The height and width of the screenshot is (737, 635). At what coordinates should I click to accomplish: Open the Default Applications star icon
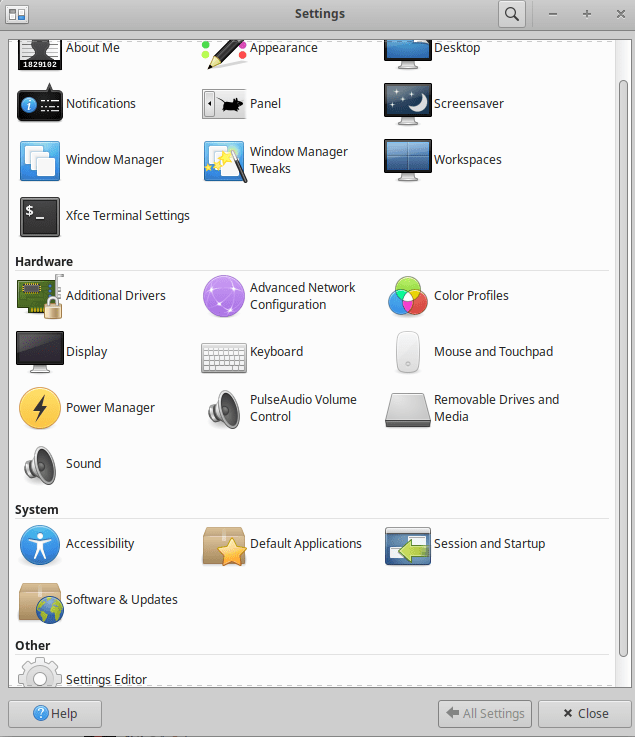pos(224,546)
